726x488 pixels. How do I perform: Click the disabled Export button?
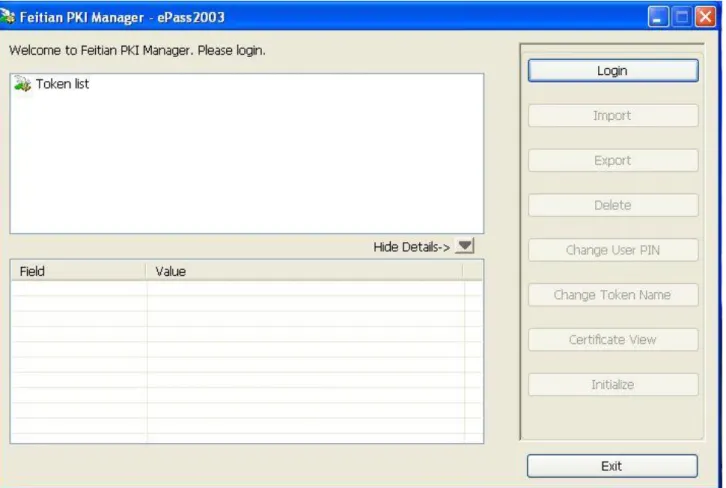coord(613,160)
